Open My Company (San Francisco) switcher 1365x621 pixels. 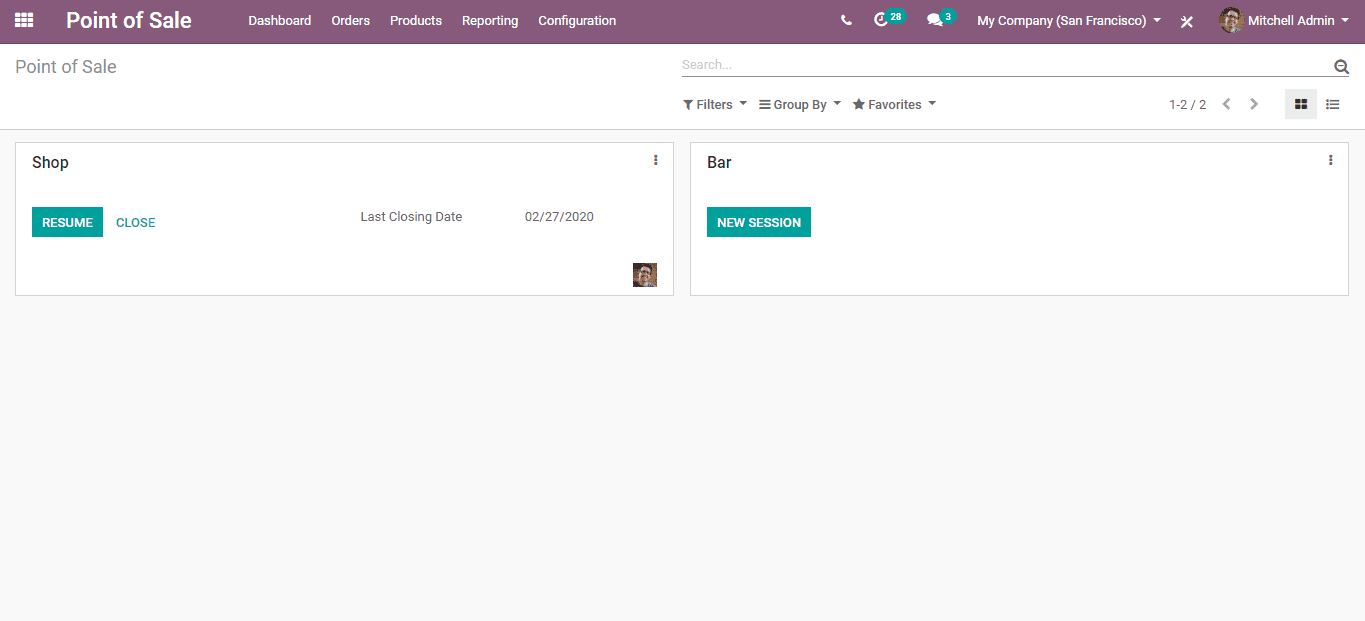[1069, 20]
